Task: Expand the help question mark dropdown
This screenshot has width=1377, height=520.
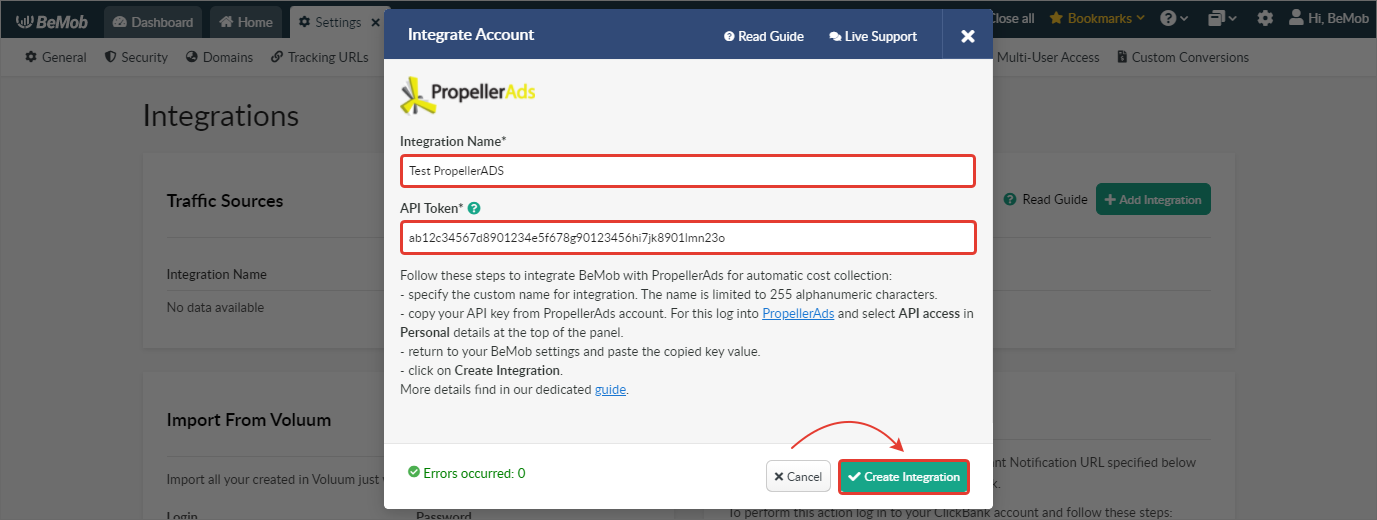Action: (1174, 18)
